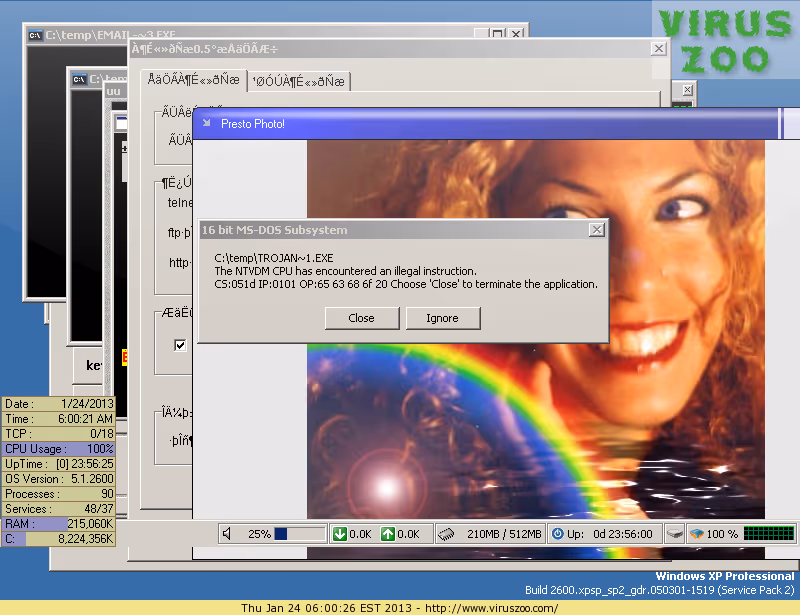Viewport: 800px width, 615px height.
Task: Click the Time 6:00:21 AM row
Action: [x=59, y=419]
